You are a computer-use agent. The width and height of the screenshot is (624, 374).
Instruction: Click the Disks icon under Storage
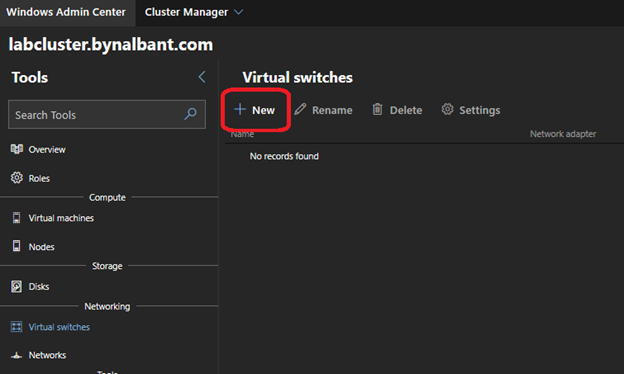[x=16, y=286]
